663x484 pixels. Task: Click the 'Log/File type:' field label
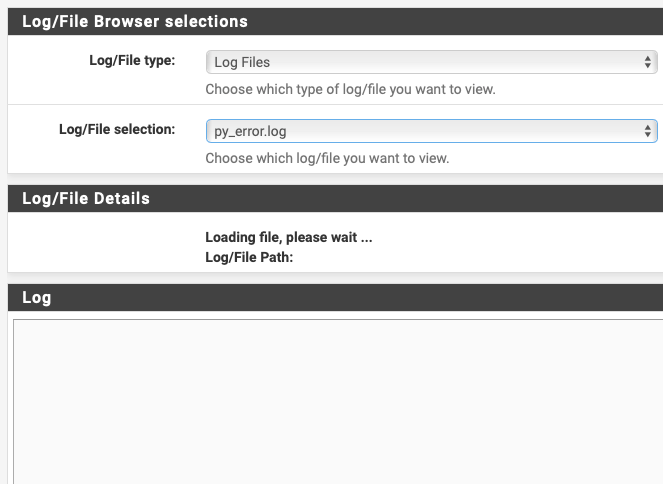(132, 60)
